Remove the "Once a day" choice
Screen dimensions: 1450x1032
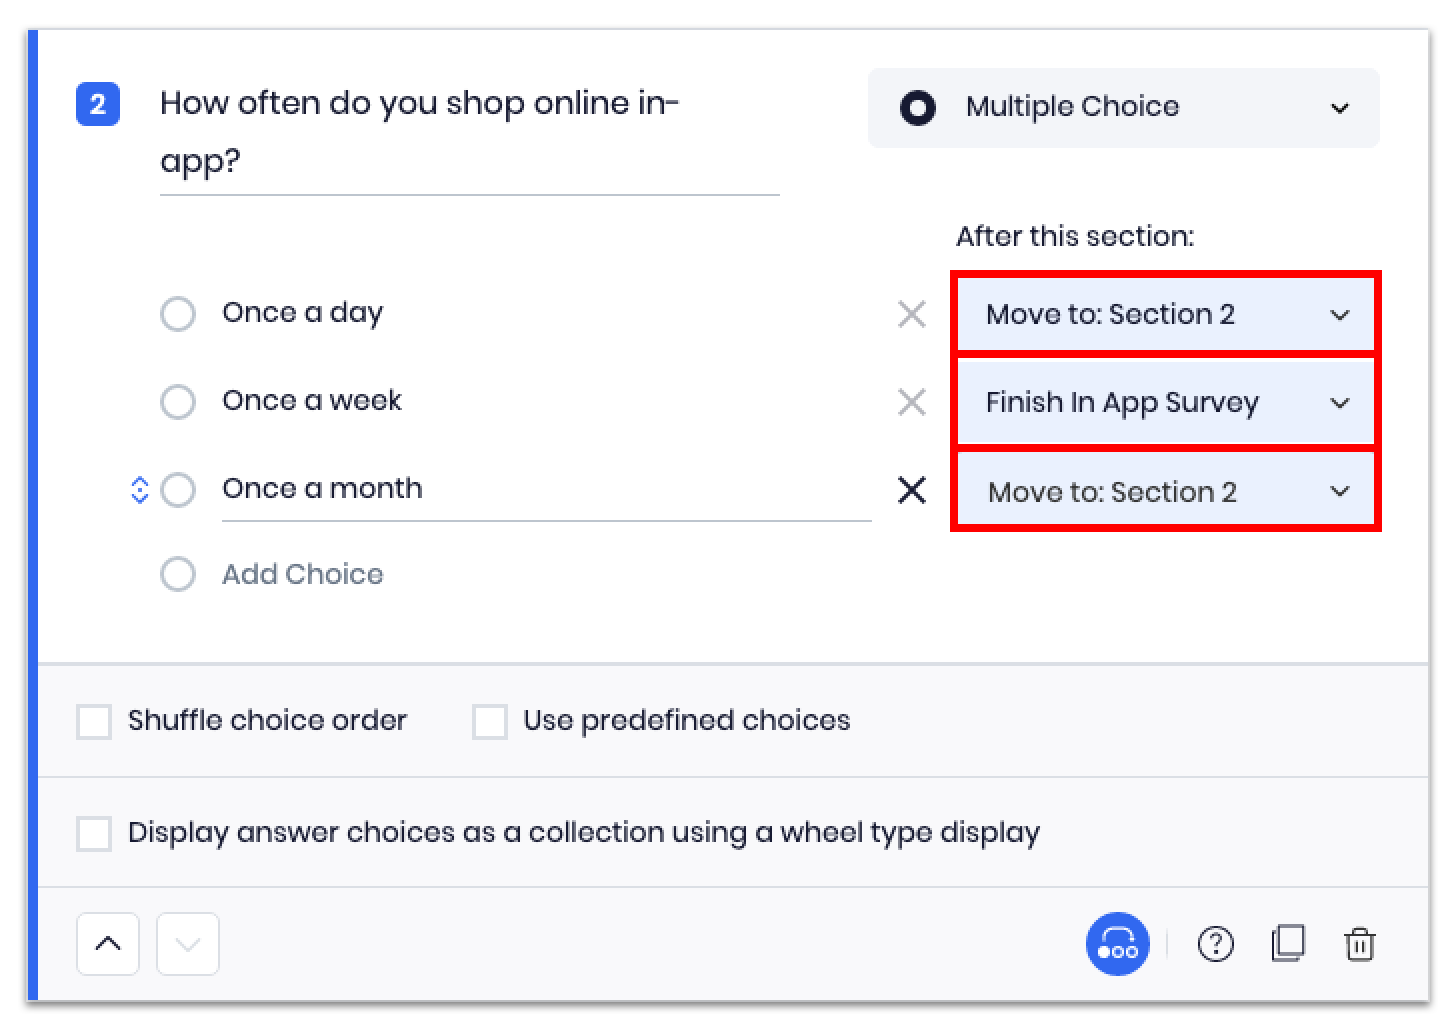[911, 315]
